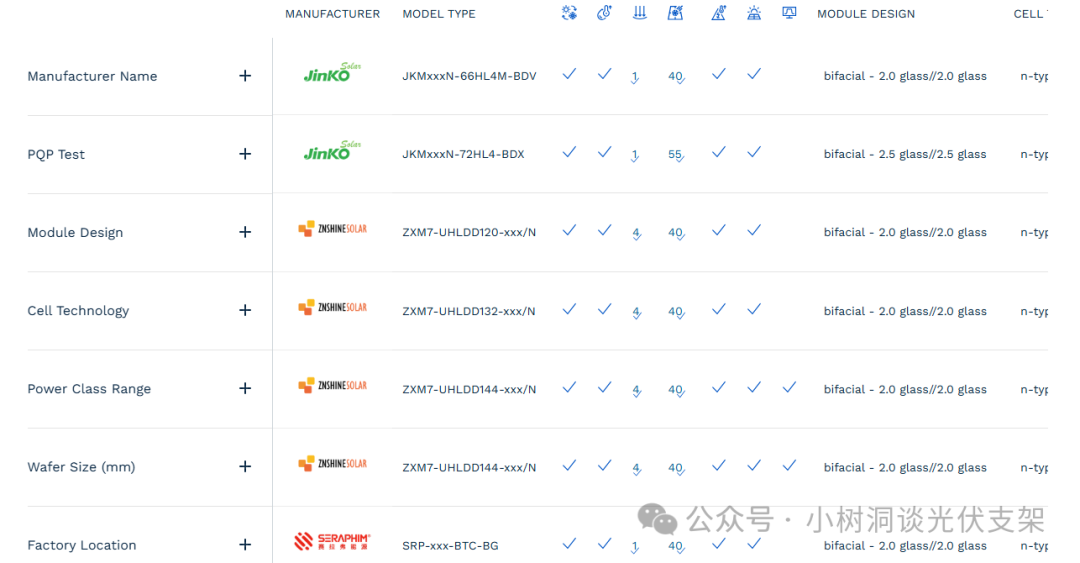Click damp heat checkmark for JKMxxxN-66HL4M-BDV
Screen dimensions: 1080x563
604,74
